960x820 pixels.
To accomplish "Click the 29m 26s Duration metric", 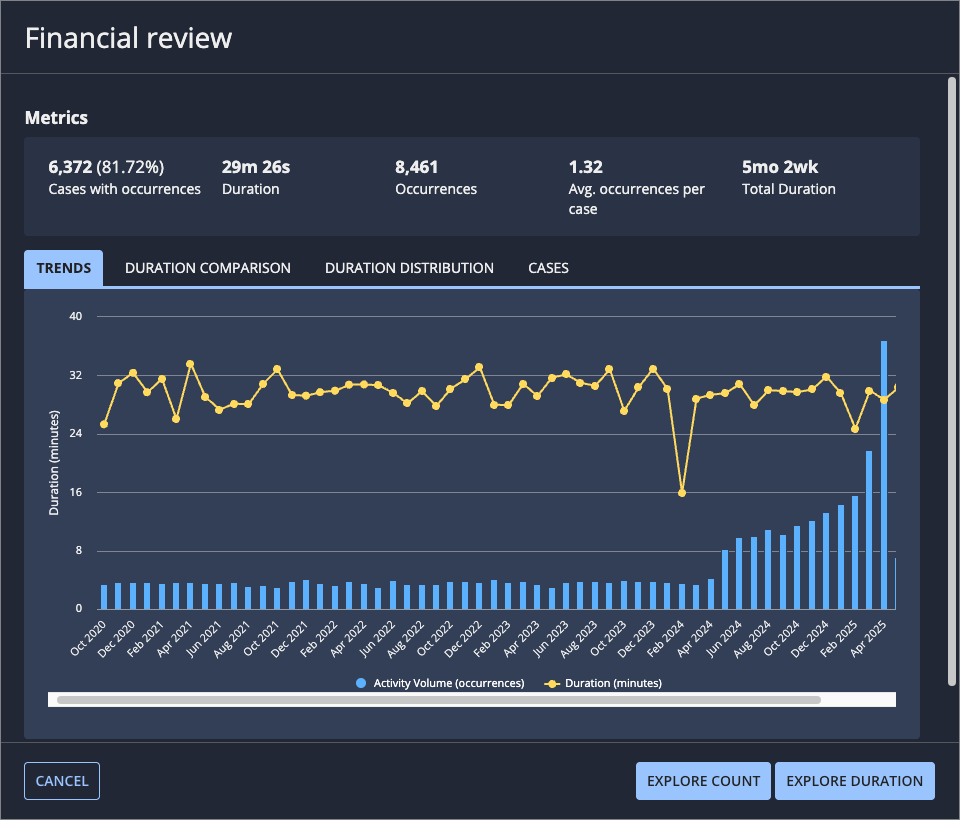I will [x=256, y=178].
